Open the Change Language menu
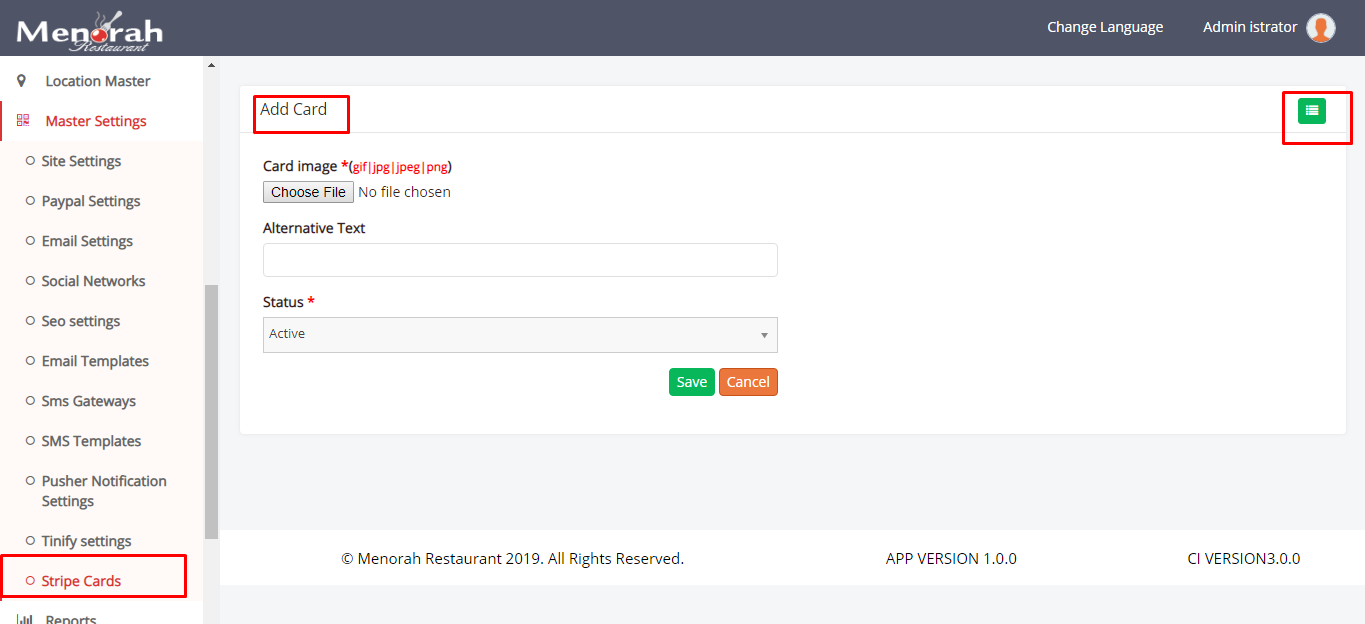Viewport: 1365px width, 624px height. point(1104,27)
